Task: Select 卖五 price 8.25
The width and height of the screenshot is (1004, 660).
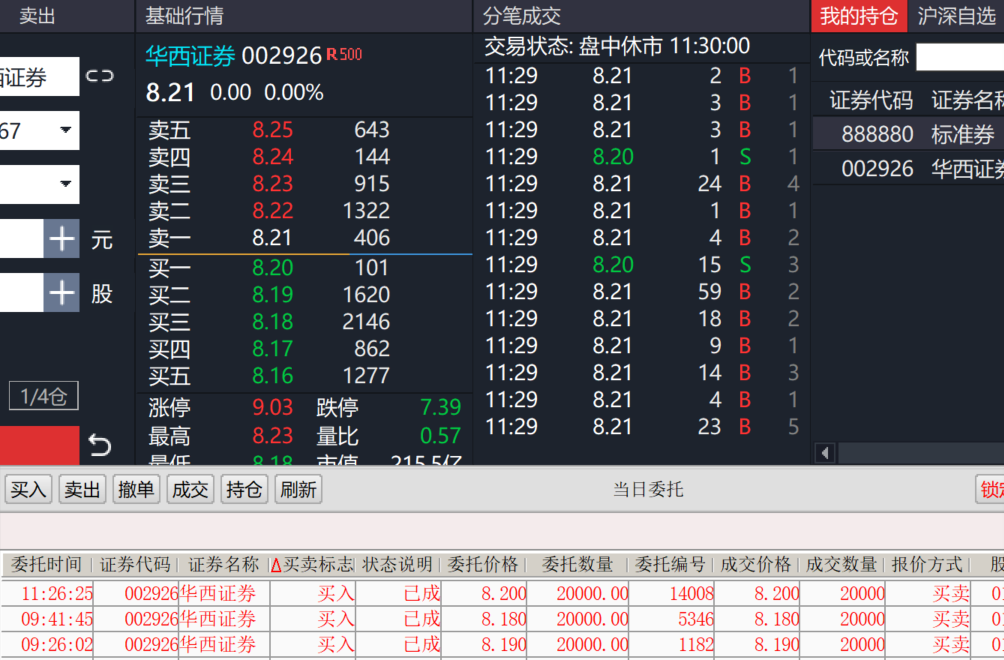Action: (272, 130)
